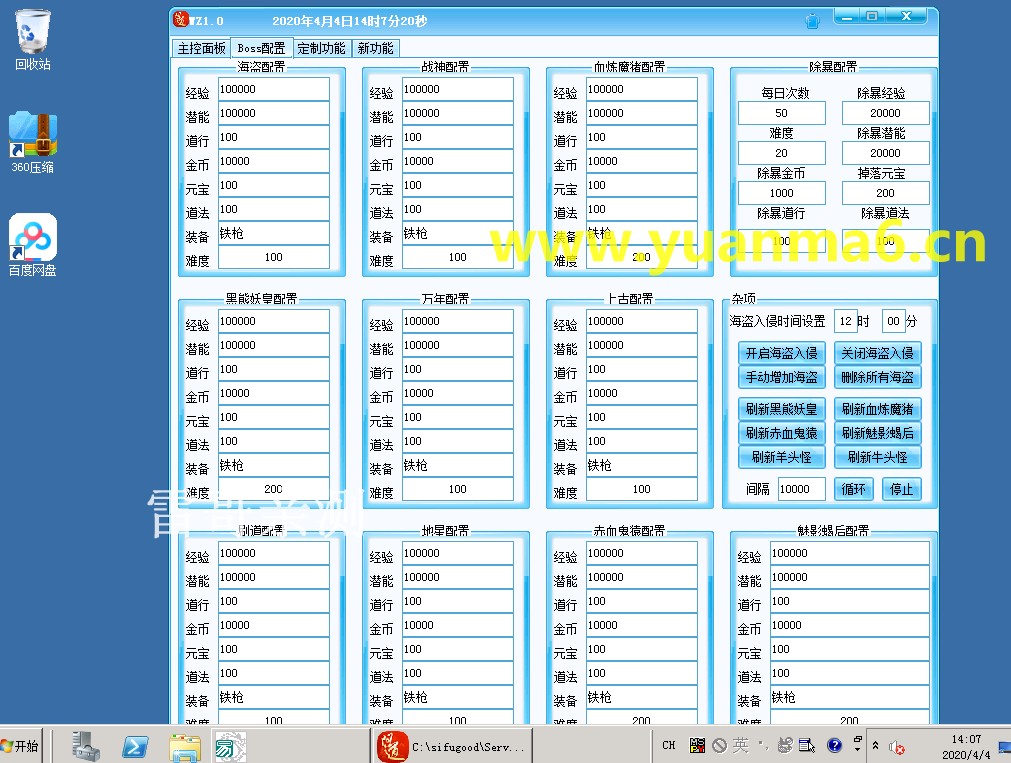Launch PowerShell from the taskbar
The width and height of the screenshot is (1011, 763).
[x=135, y=746]
